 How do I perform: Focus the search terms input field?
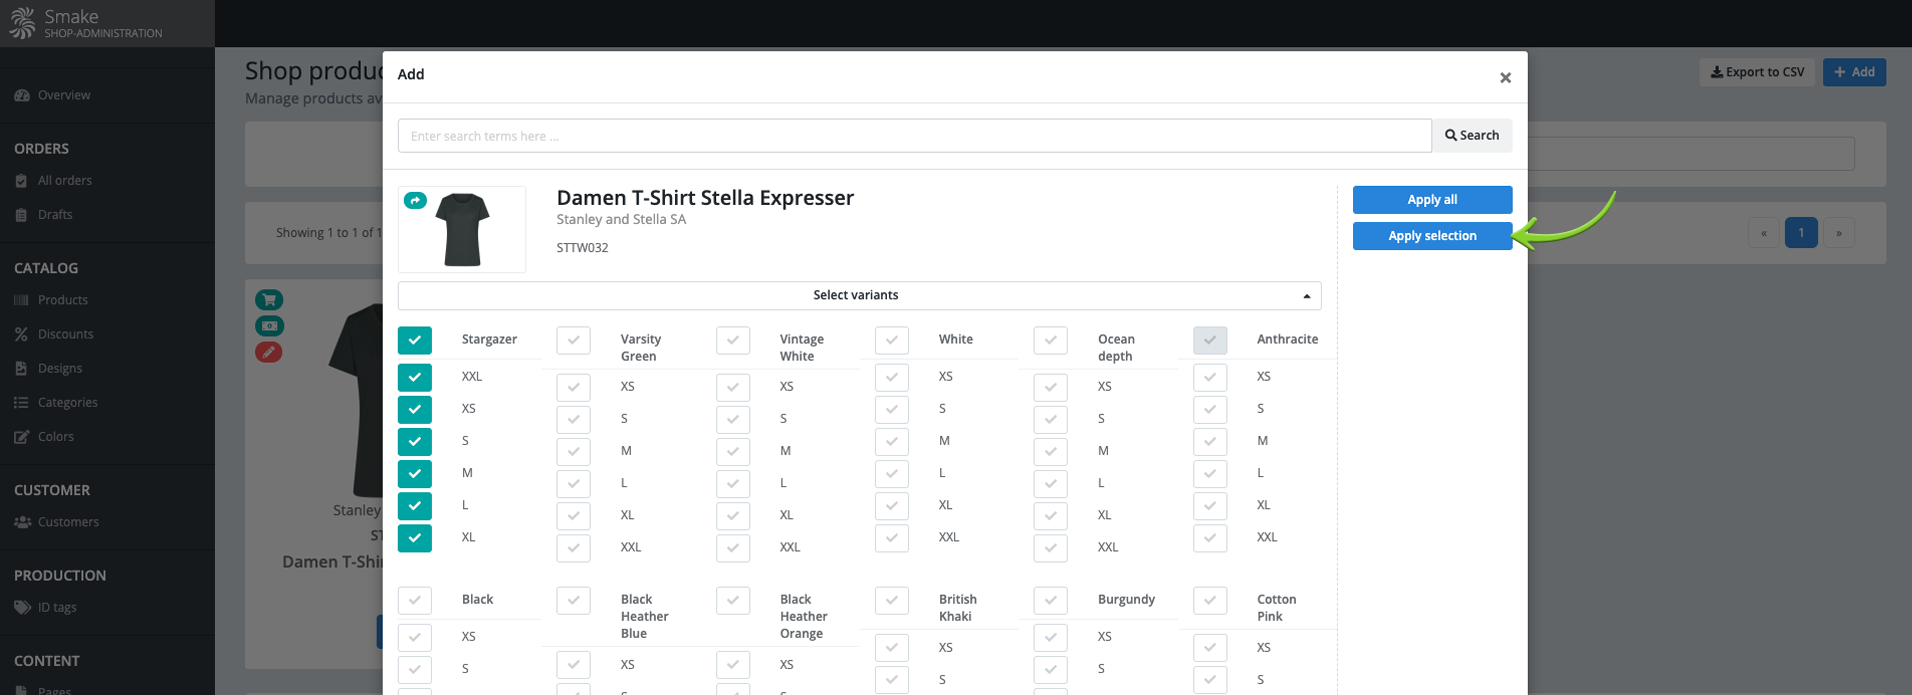point(915,136)
